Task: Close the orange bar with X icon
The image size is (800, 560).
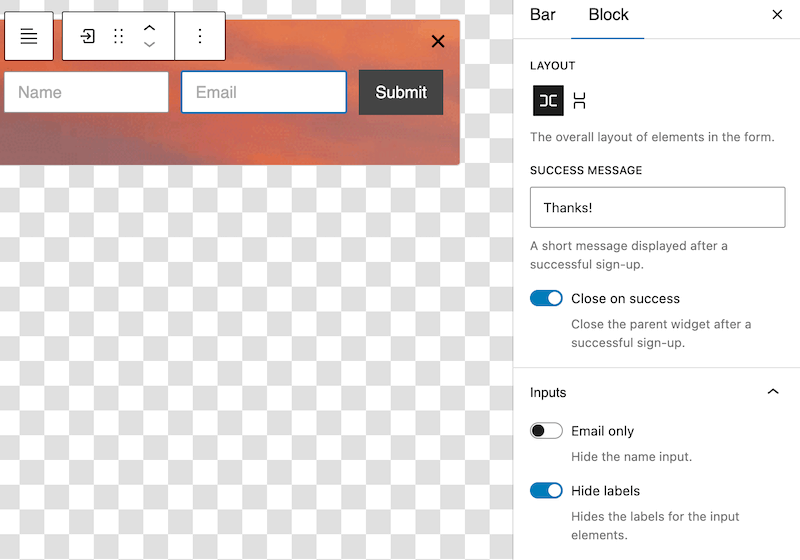Action: [438, 41]
